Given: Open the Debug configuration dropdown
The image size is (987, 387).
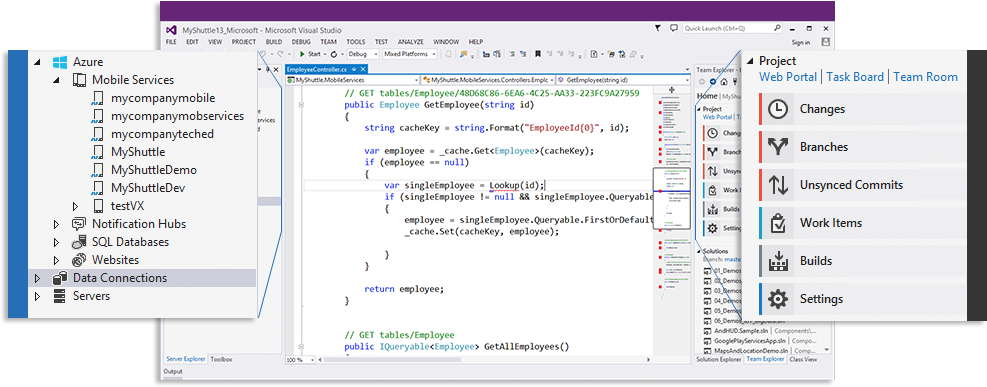Looking at the screenshot, I should point(363,54).
